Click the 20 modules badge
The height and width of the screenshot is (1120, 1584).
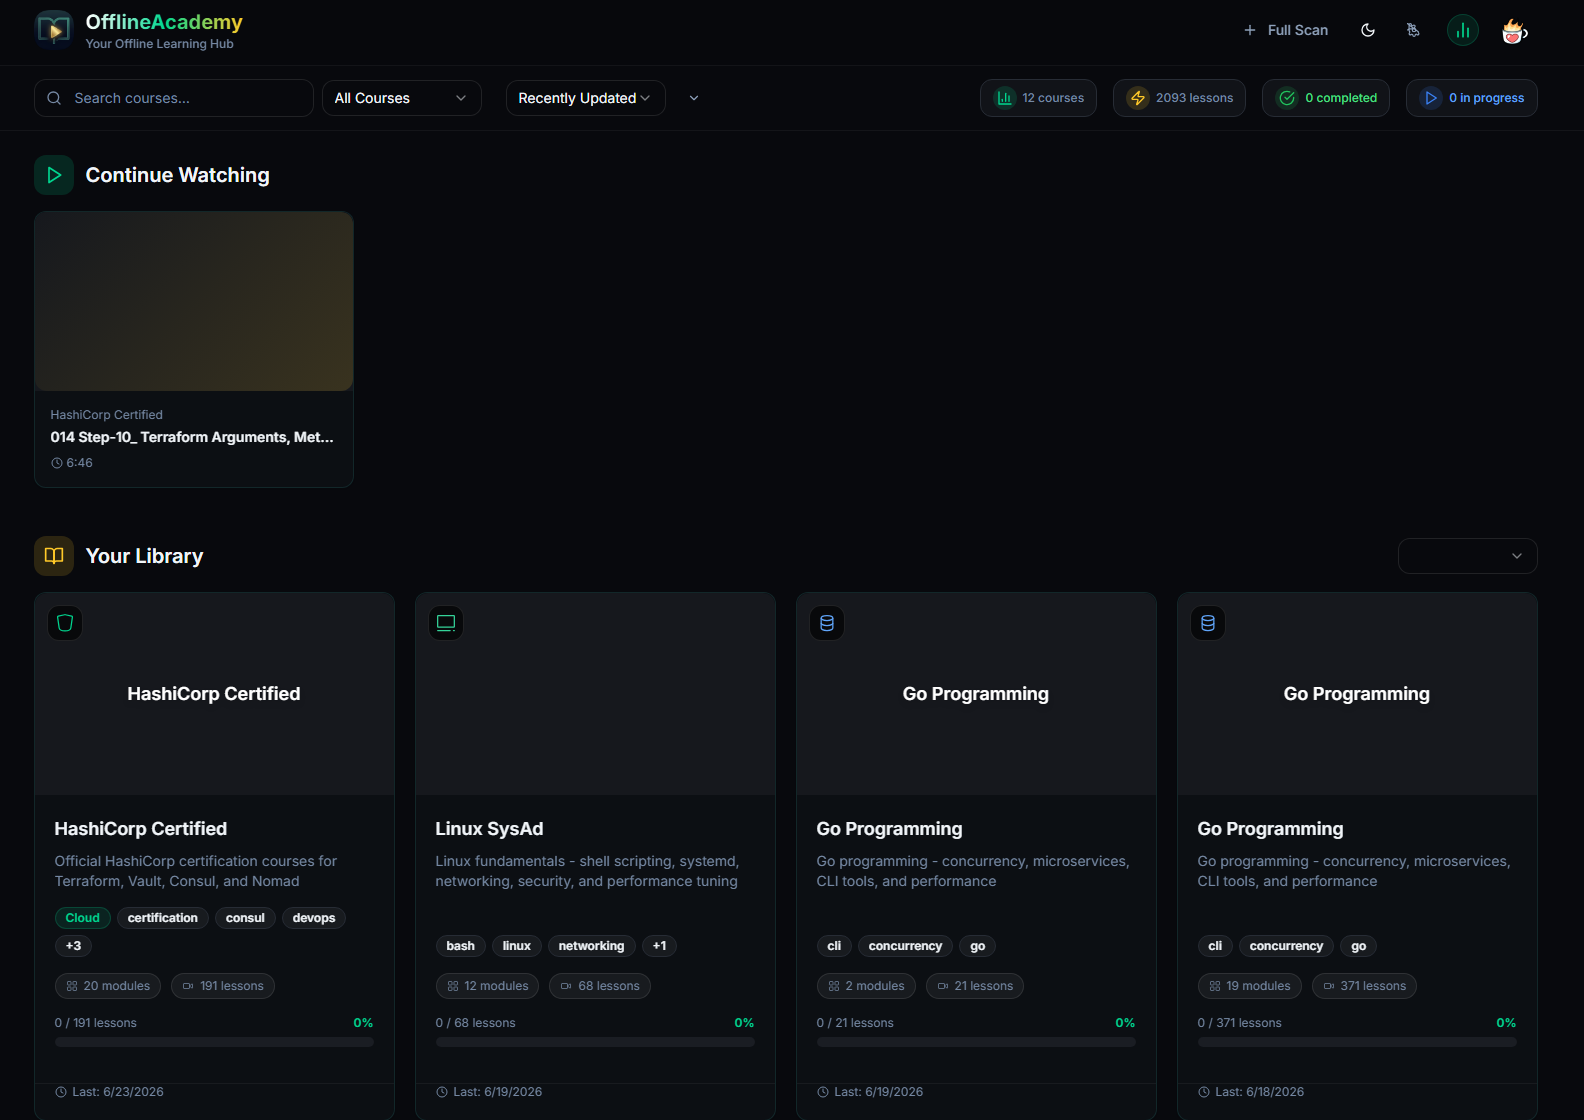coord(108,986)
